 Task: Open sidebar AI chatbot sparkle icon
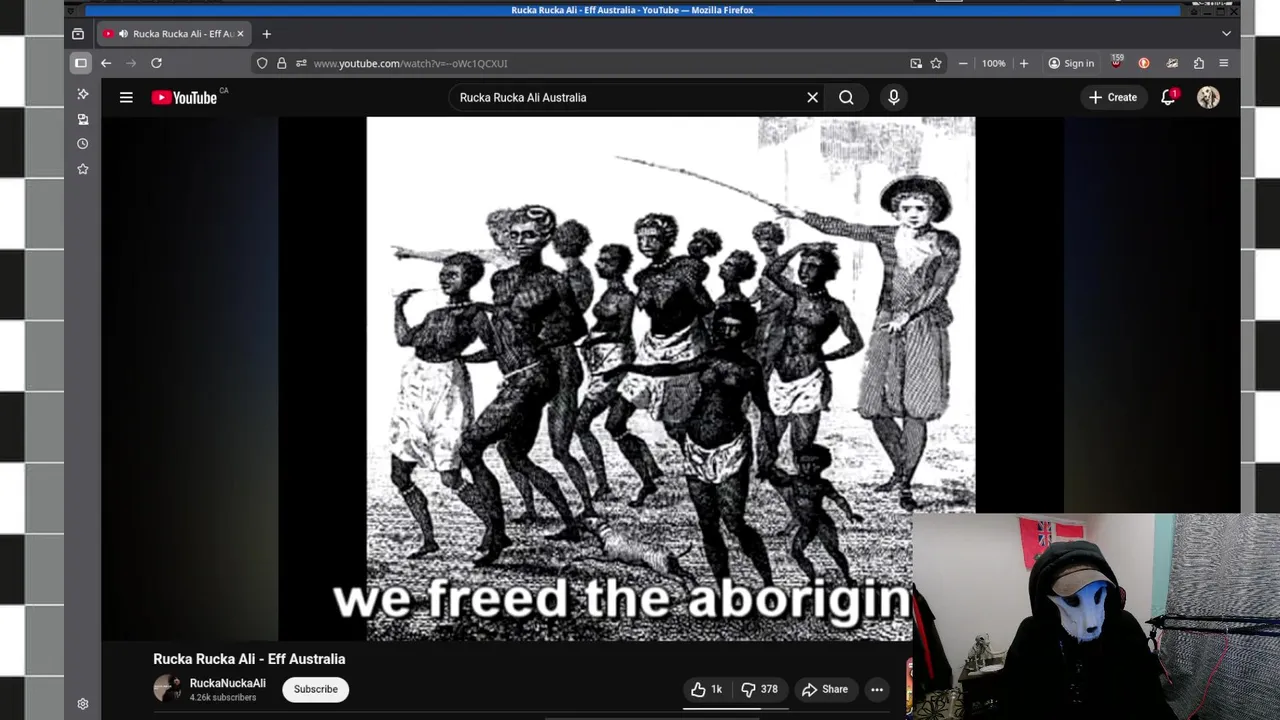tap(83, 94)
